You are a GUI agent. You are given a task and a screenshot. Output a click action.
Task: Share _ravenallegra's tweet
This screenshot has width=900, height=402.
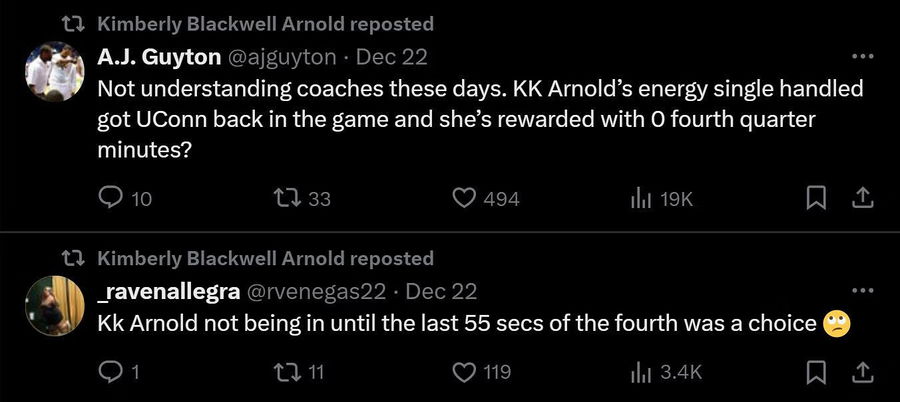[x=859, y=372]
